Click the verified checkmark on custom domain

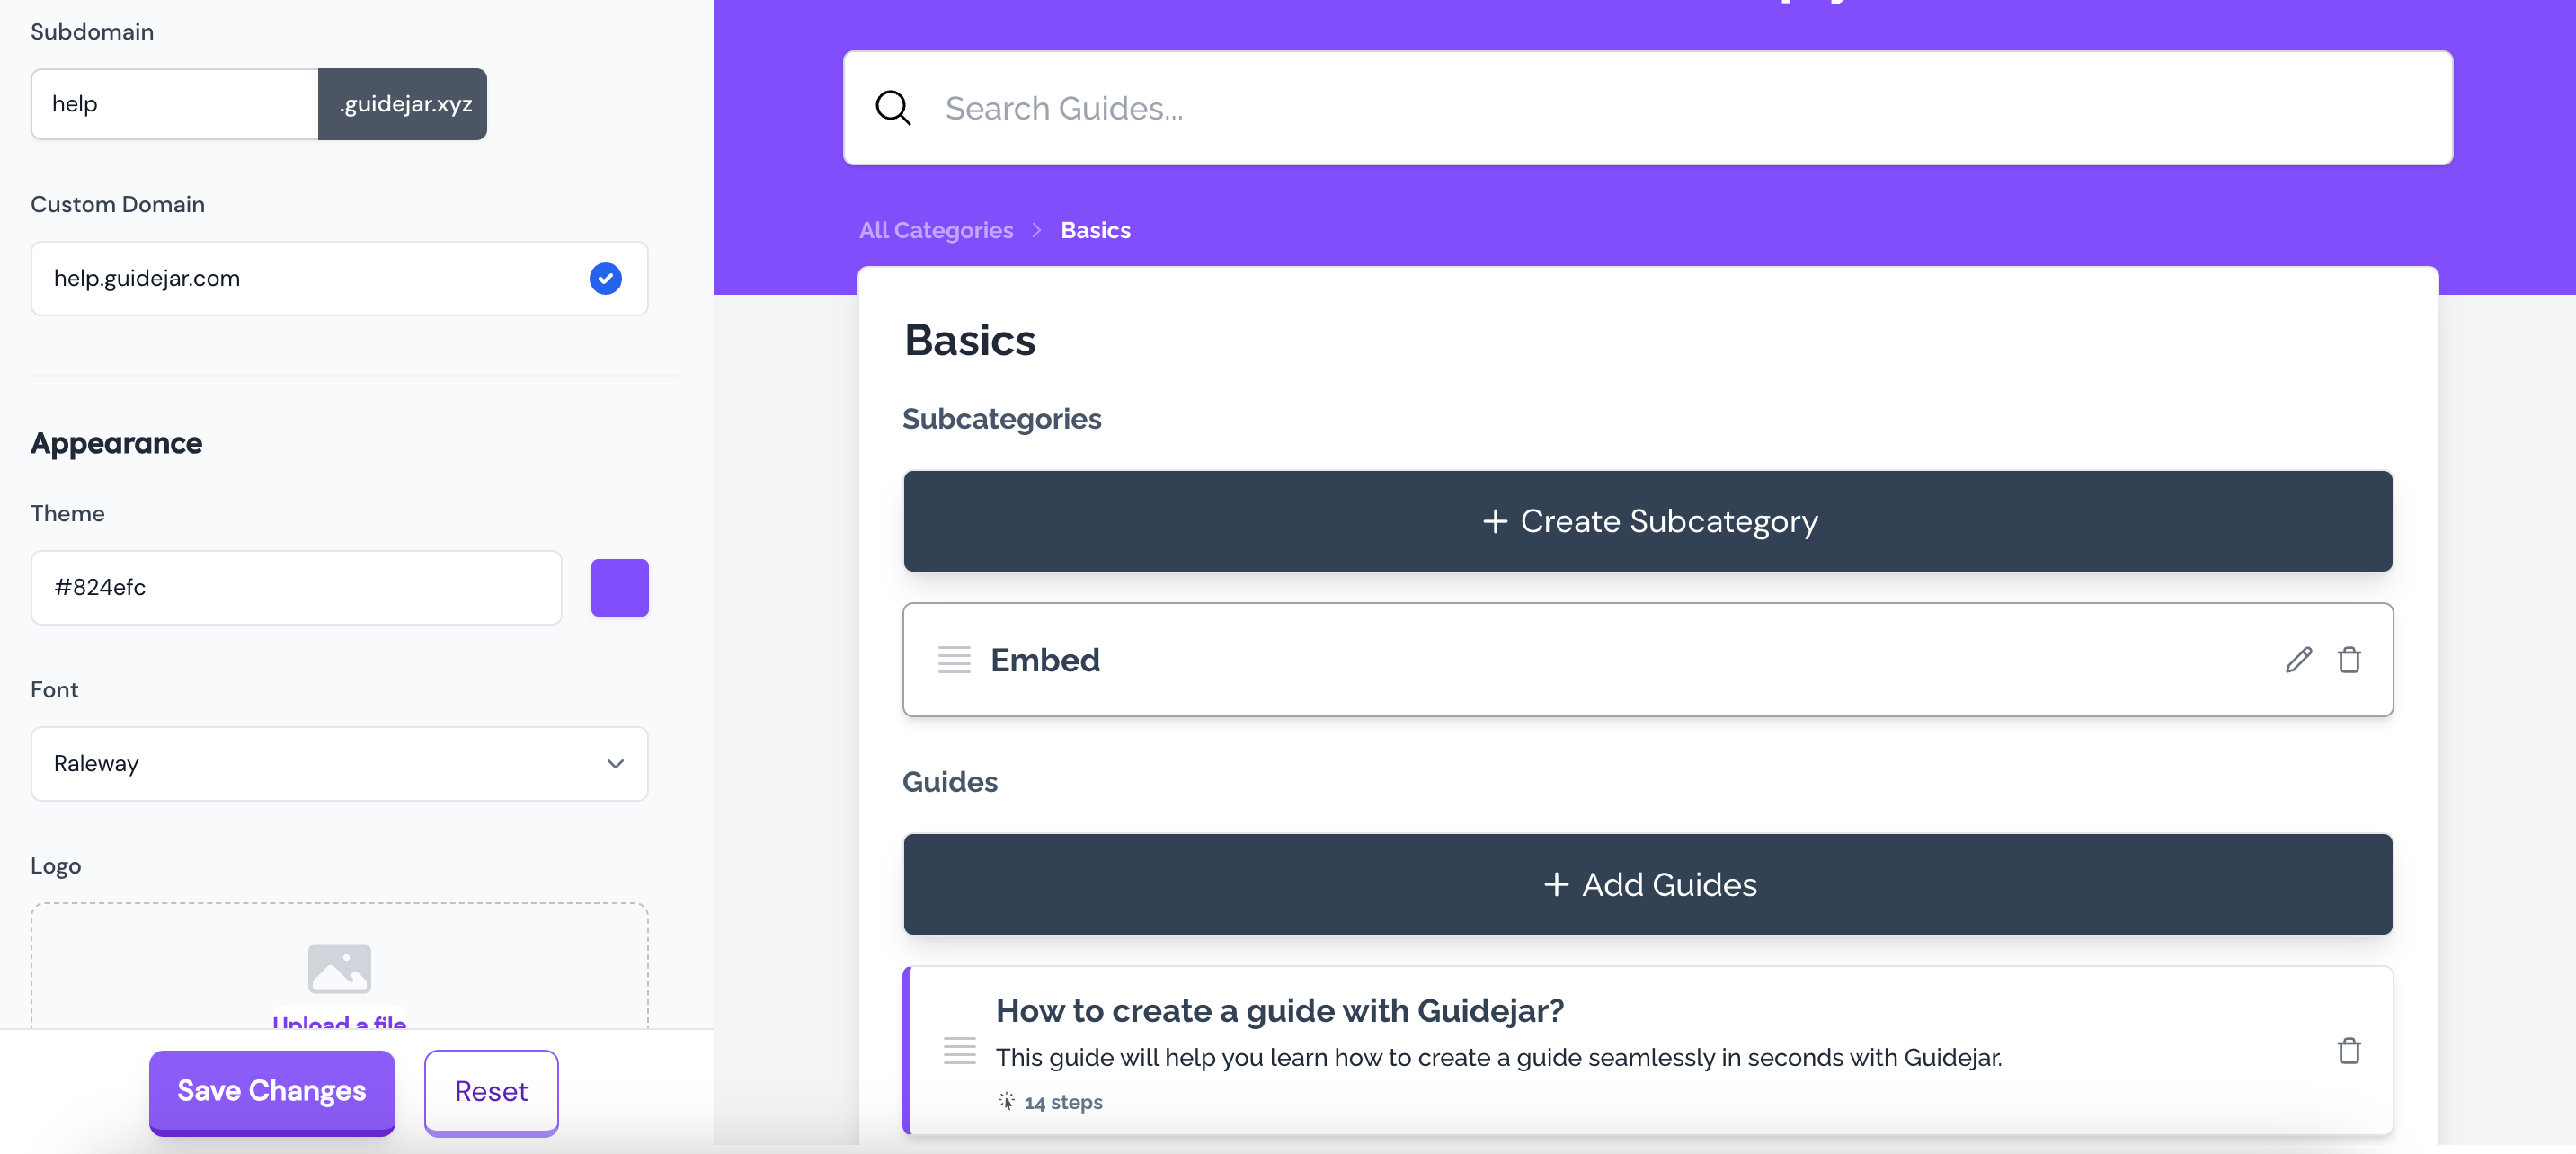[605, 278]
